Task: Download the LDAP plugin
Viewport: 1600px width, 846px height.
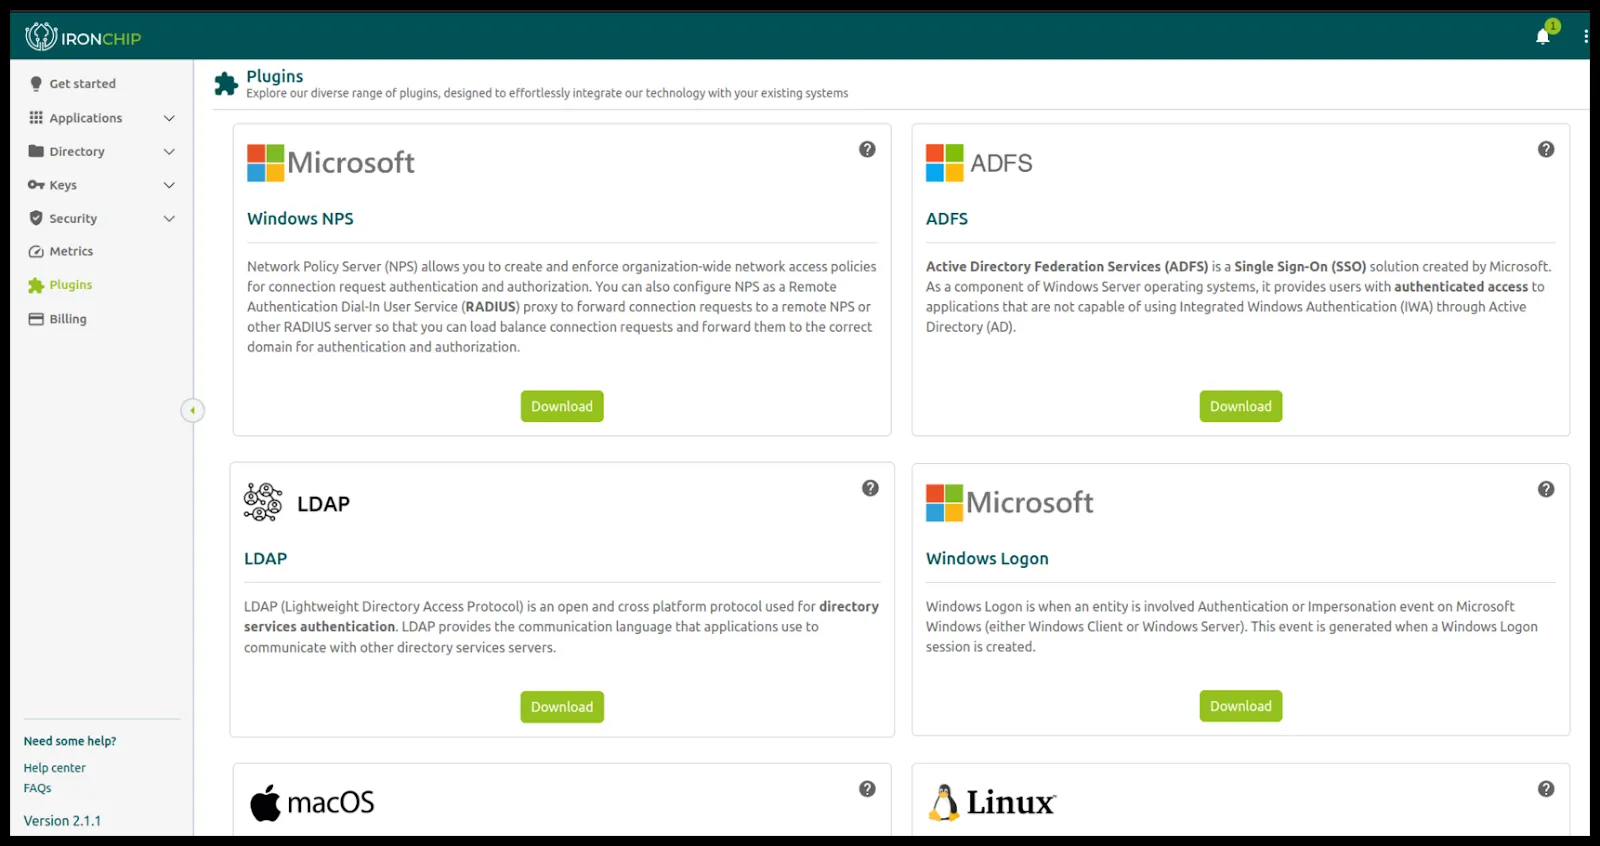Action: [562, 707]
